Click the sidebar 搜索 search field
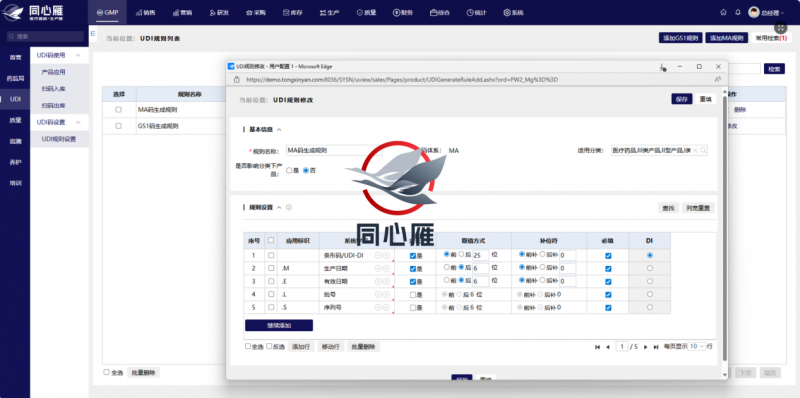 45,36
